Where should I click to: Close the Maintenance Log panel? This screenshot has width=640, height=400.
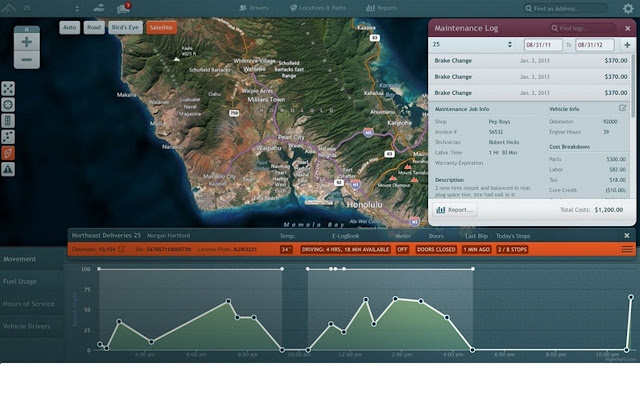click(626, 28)
